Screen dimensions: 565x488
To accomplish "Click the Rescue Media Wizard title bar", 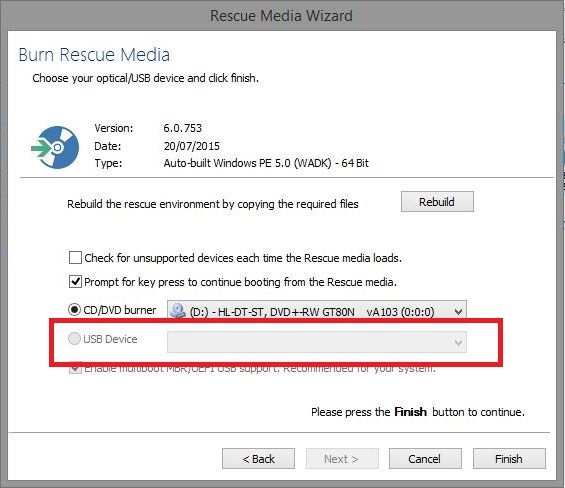I will coord(281,15).
